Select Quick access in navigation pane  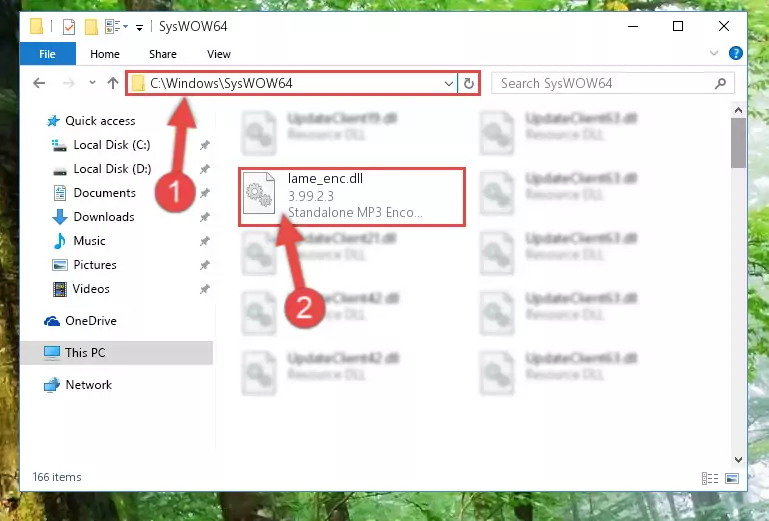click(100, 121)
